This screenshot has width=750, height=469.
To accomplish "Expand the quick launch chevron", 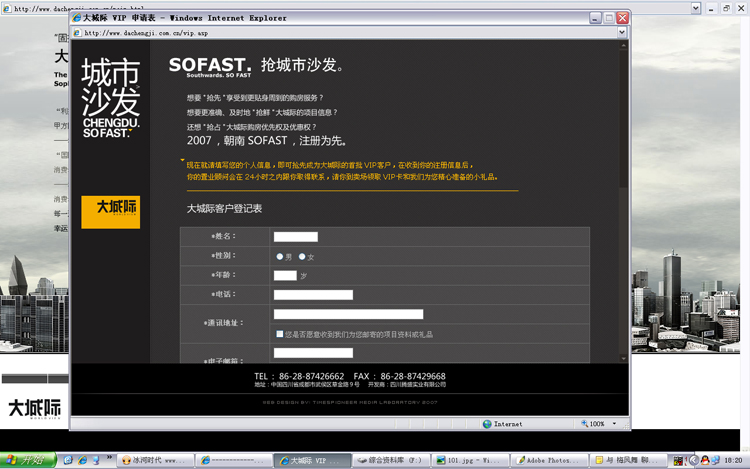I will [109, 457].
